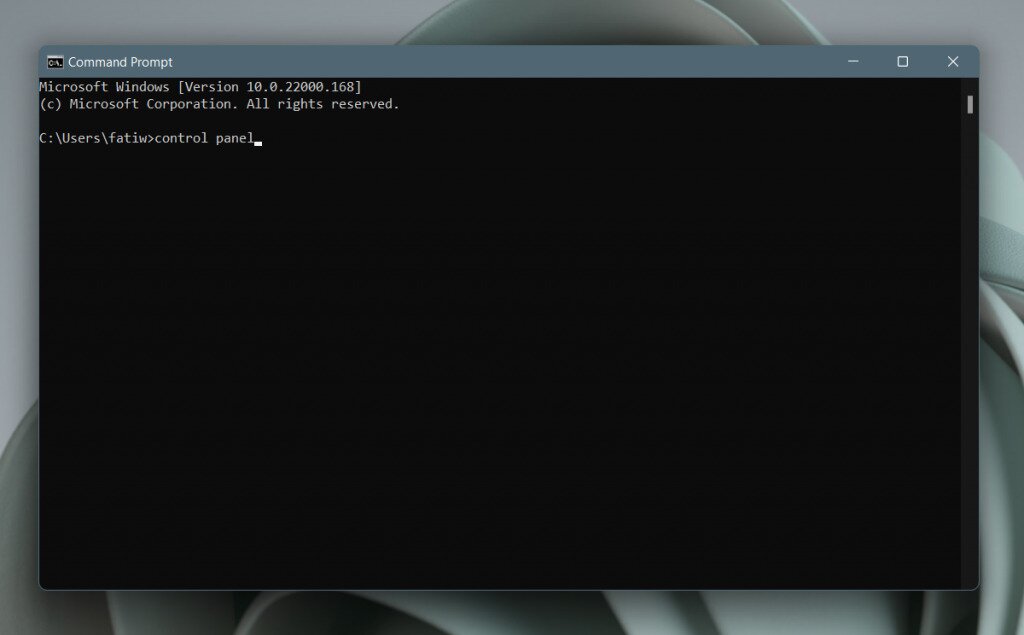The height and width of the screenshot is (635, 1024).
Task: Click inside the empty console output area
Action: tap(500, 350)
